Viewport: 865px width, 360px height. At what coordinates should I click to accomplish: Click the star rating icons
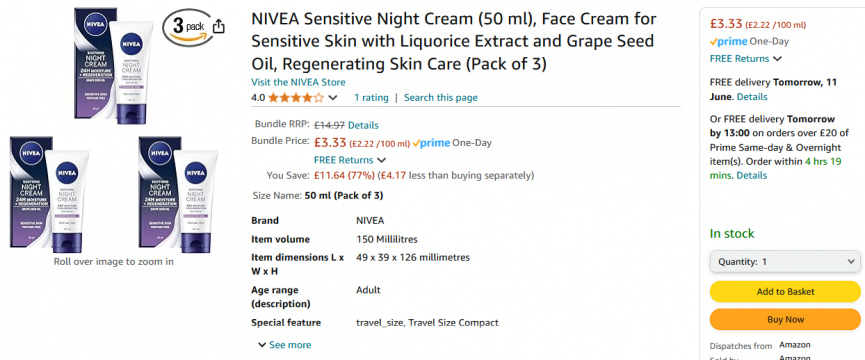coord(296,98)
